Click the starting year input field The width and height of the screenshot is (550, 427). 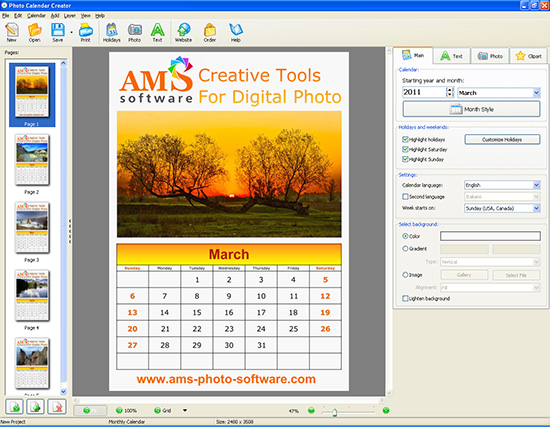(424, 92)
